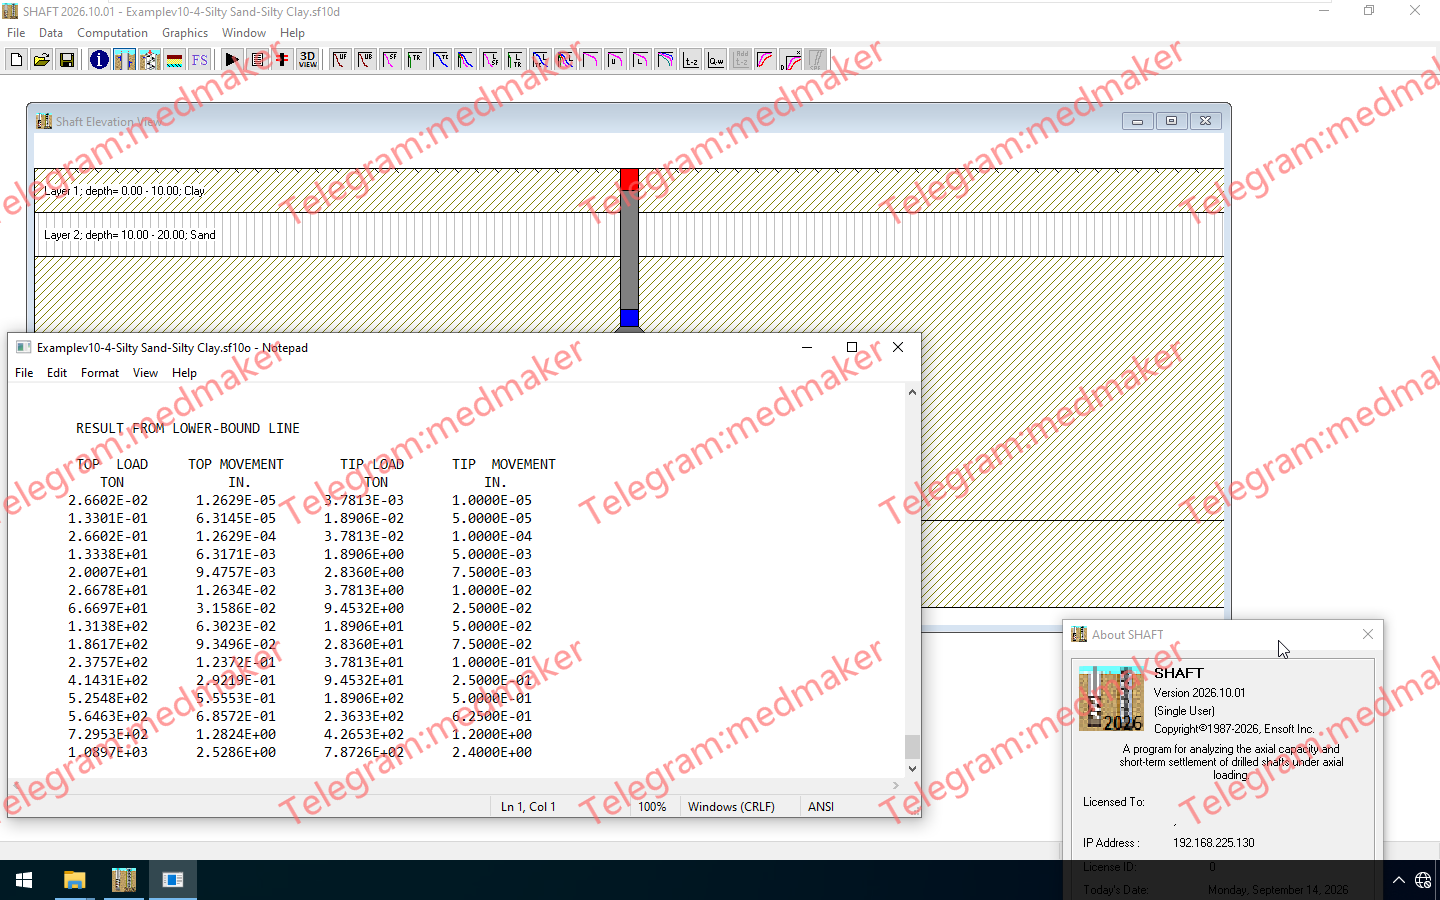Run the analysis with the play icon
The image size is (1440, 900).
click(232, 60)
